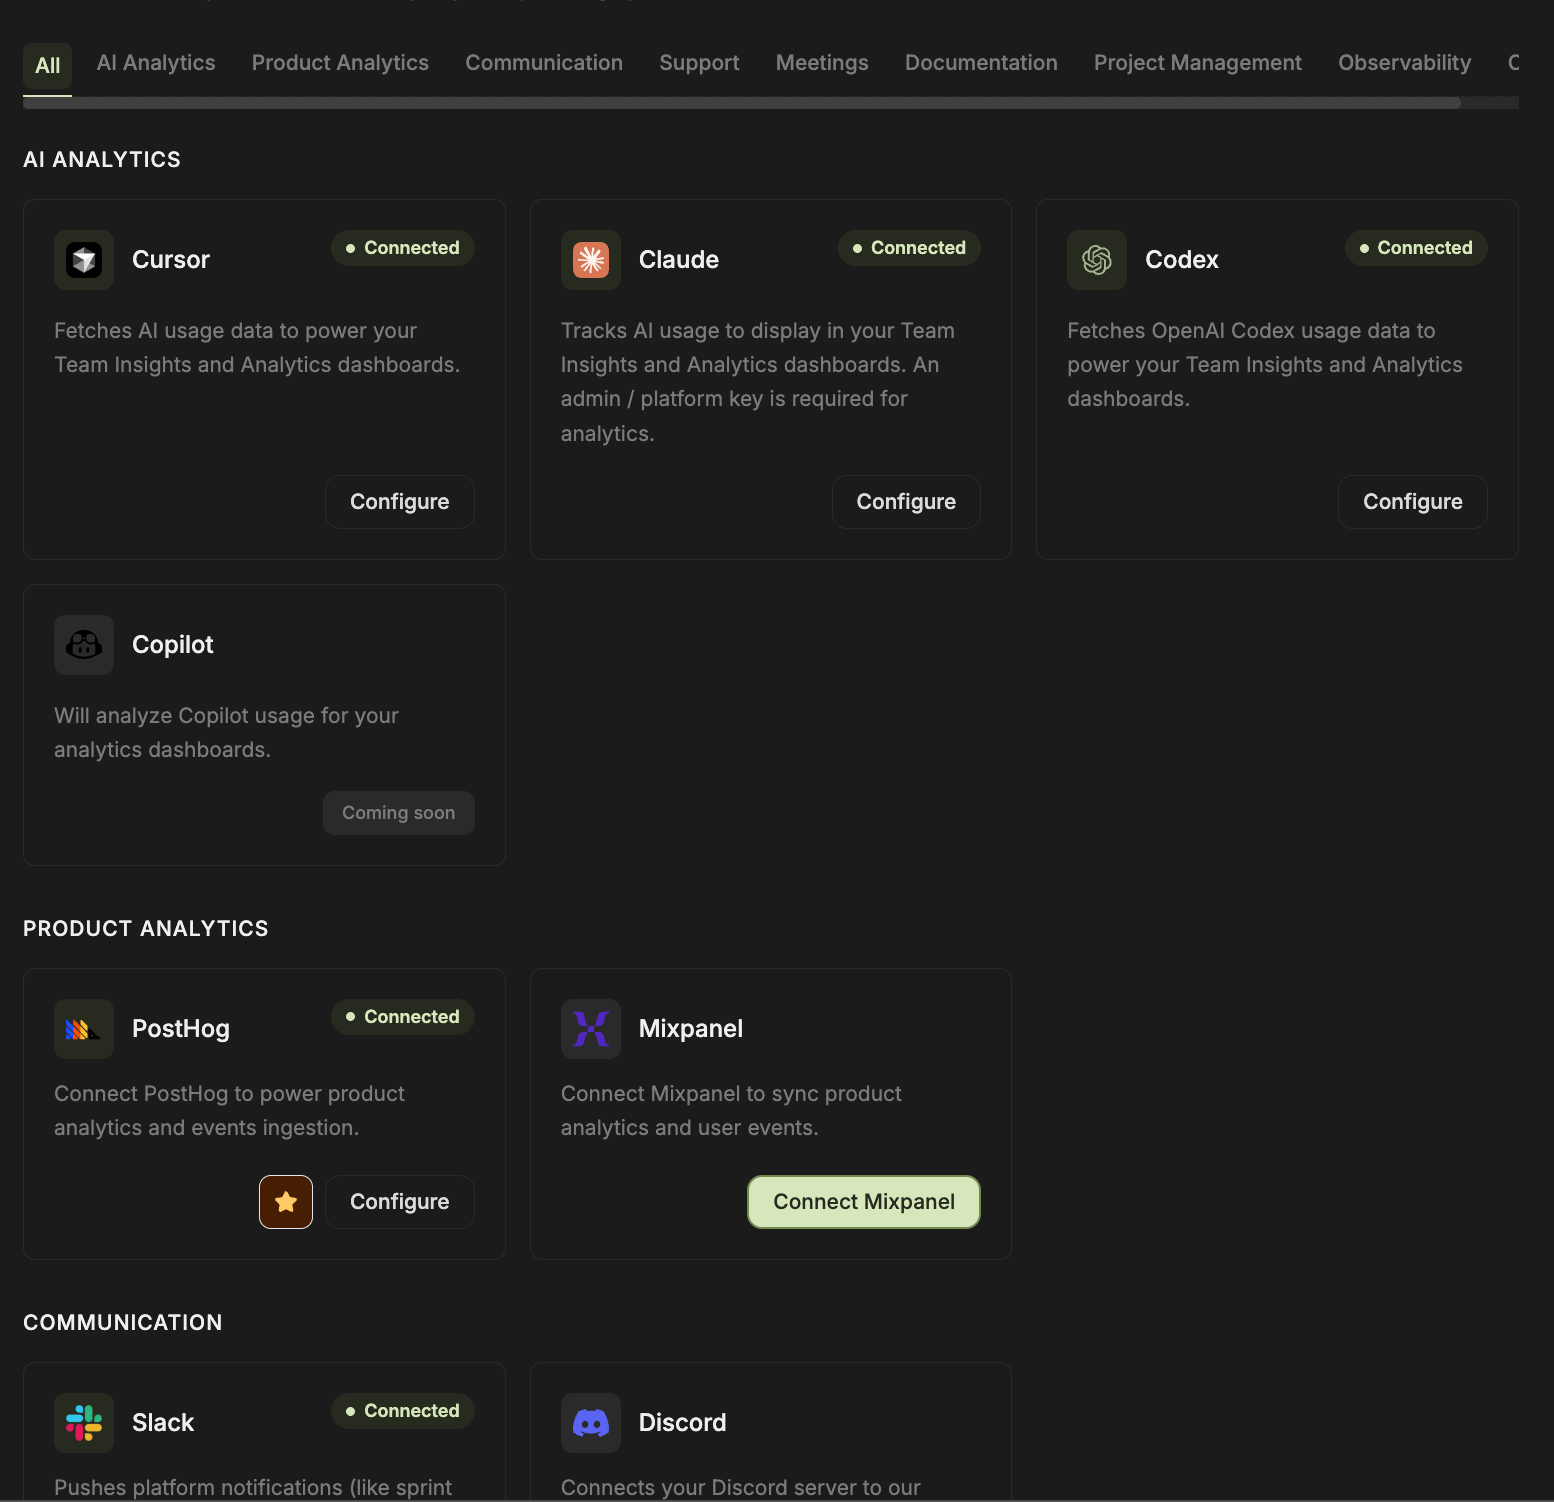Click the Codex card title
The height and width of the screenshot is (1502, 1554).
pyautogui.click(x=1182, y=260)
